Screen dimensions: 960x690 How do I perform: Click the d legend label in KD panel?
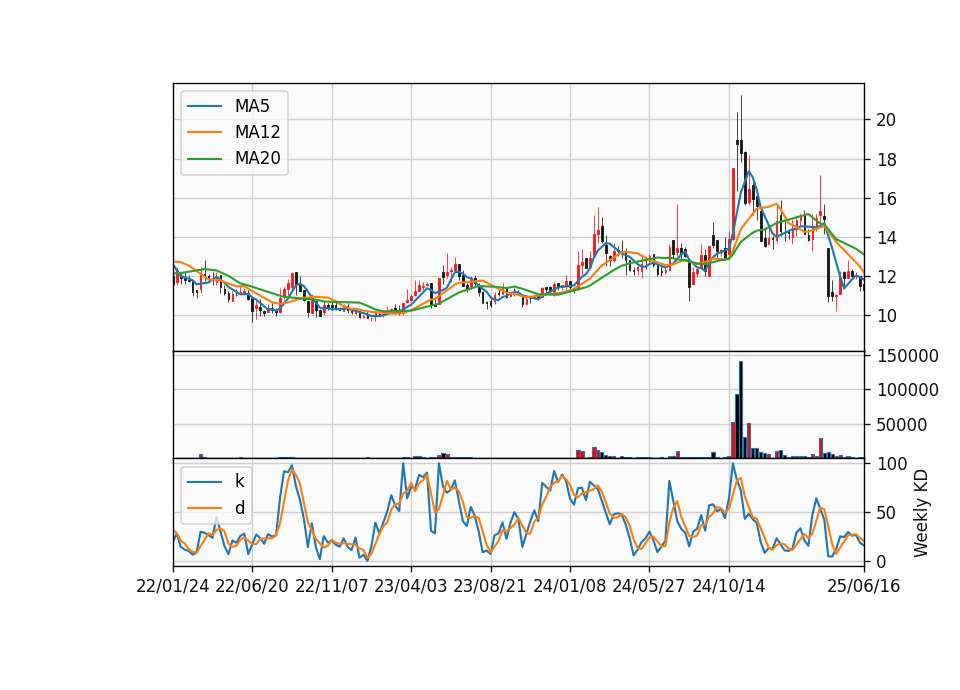coord(239,508)
